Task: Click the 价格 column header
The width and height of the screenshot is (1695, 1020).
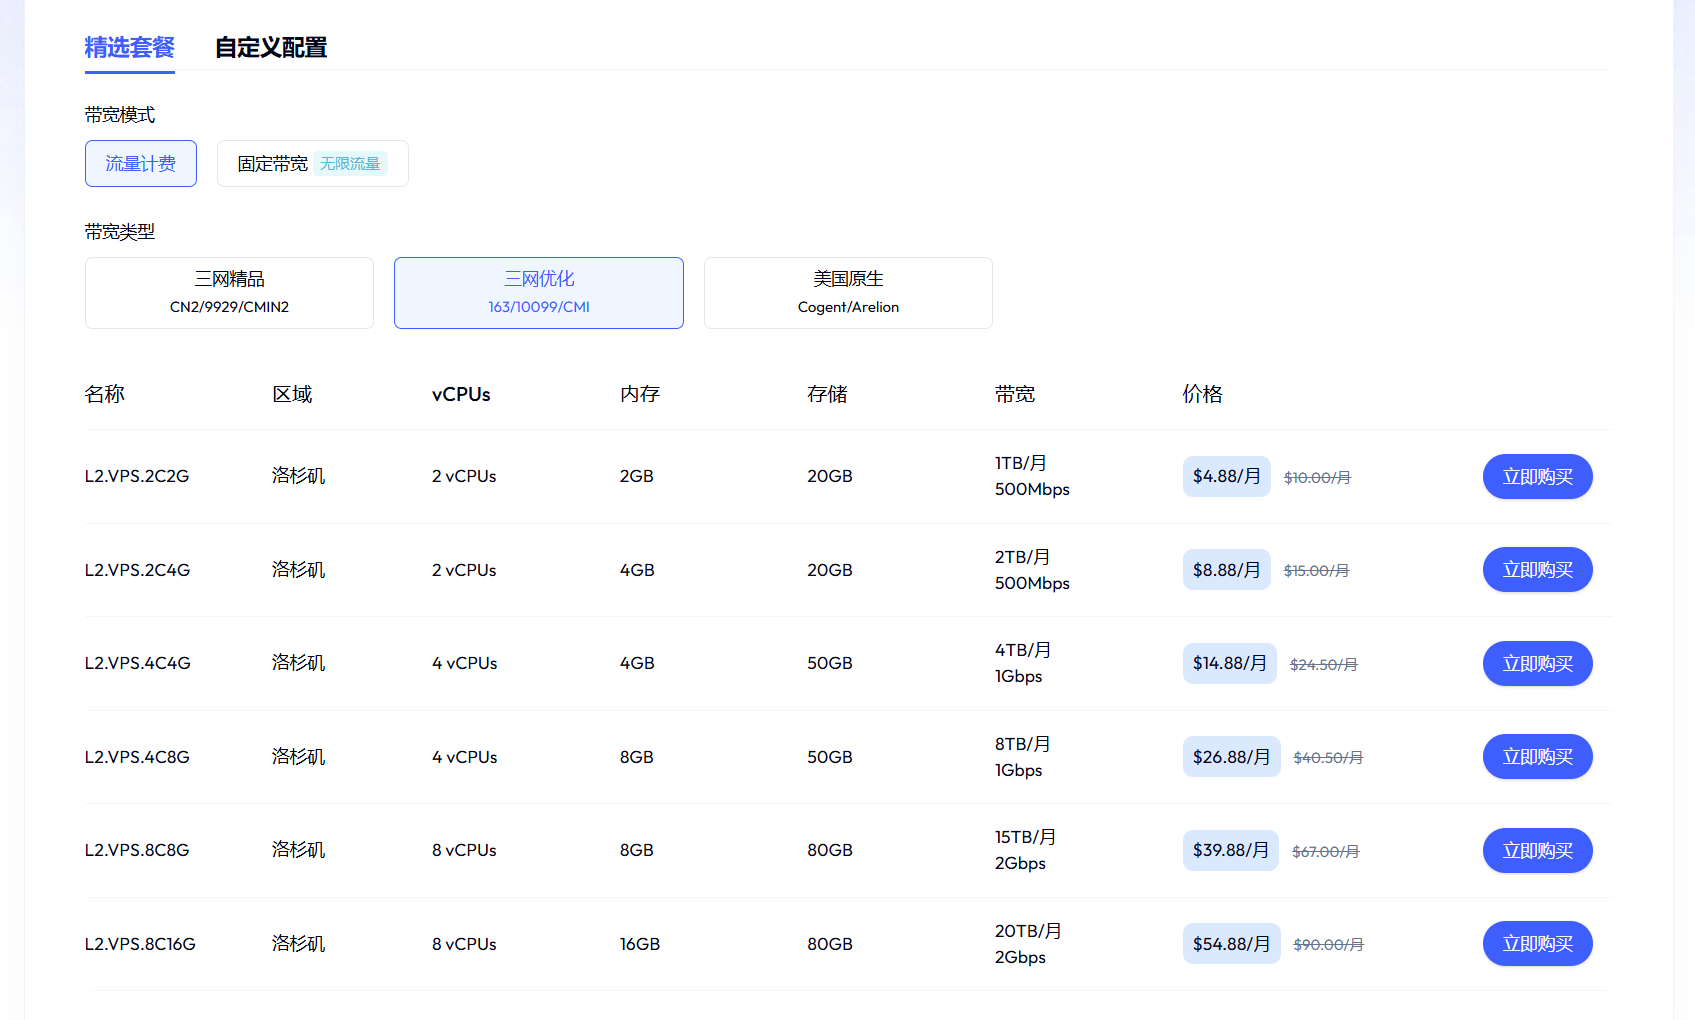Action: [1202, 394]
